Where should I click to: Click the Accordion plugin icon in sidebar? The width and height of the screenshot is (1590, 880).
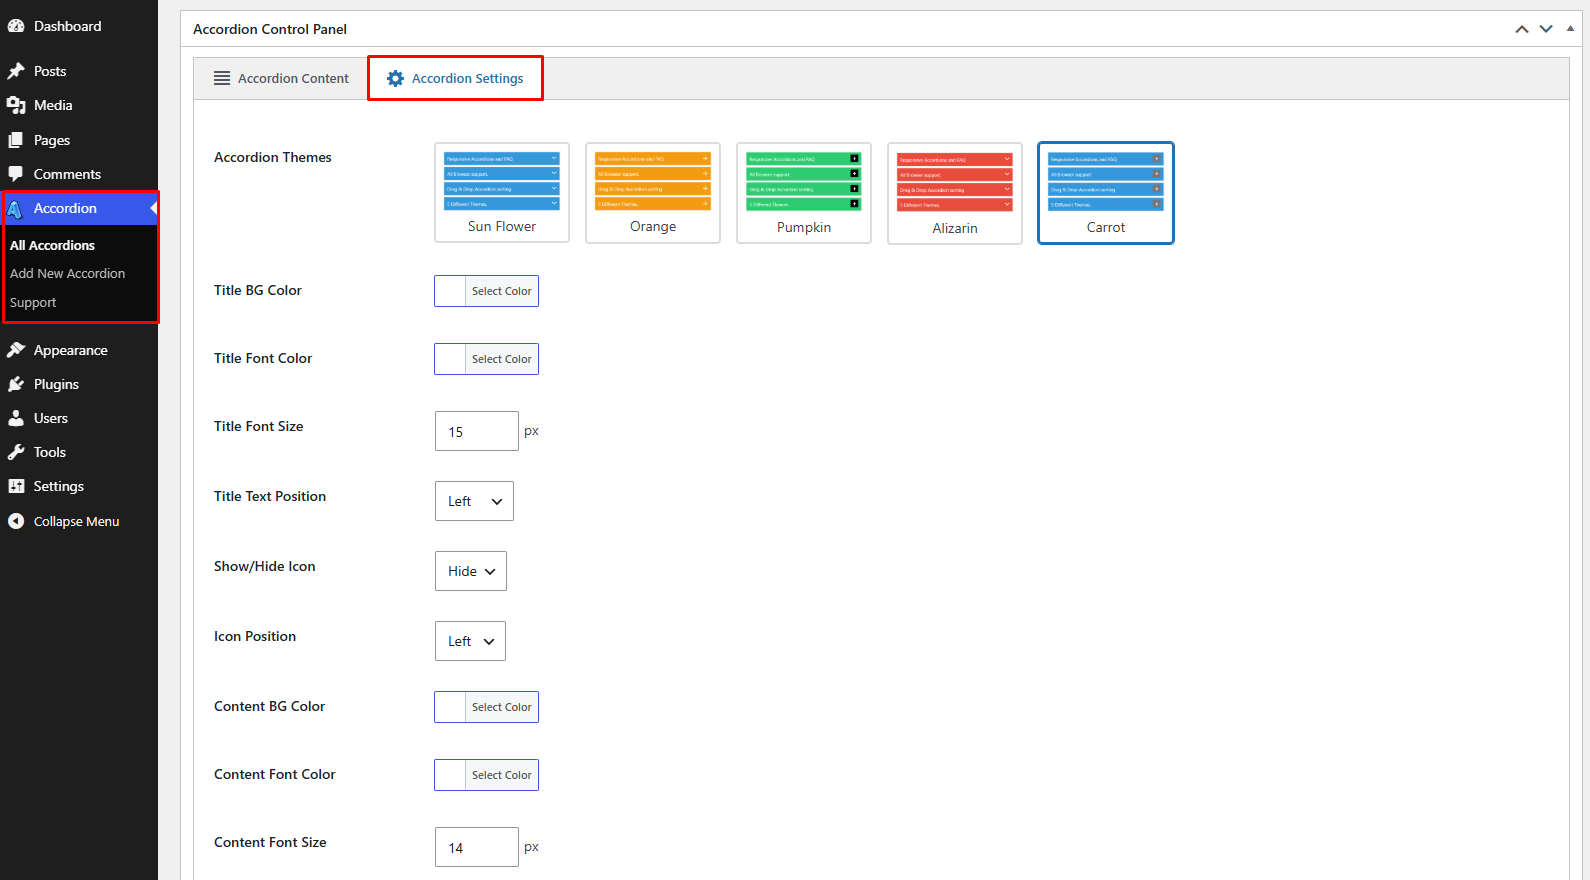click(x=16, y=208)
